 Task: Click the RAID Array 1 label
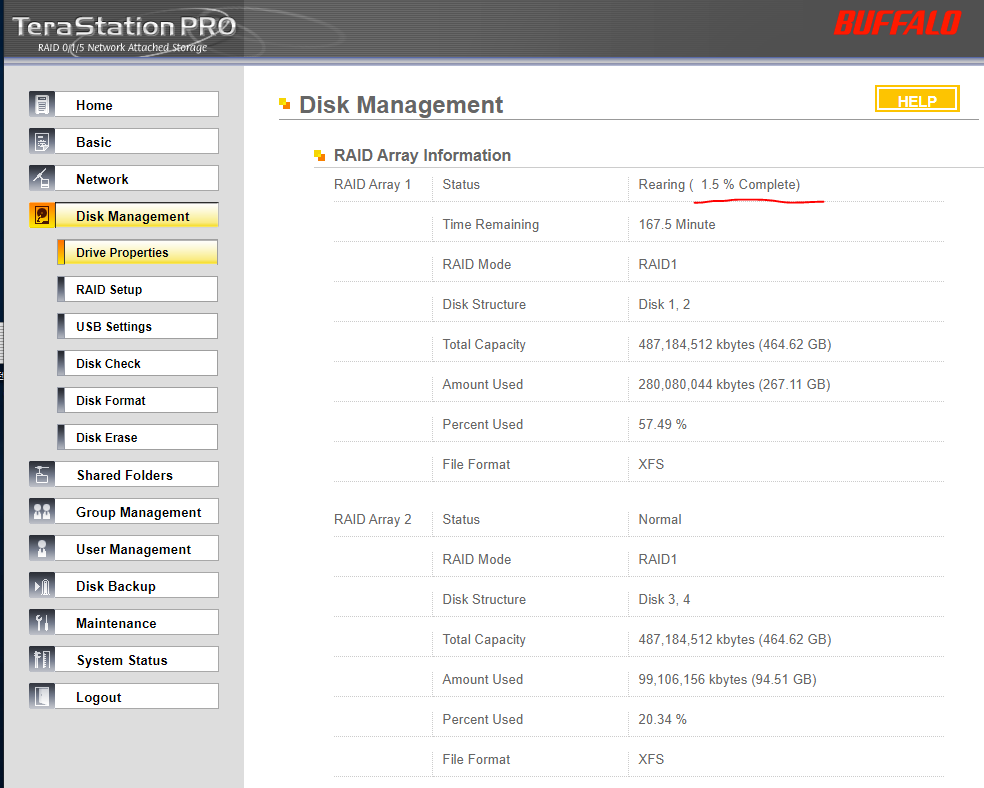[372, 184]
